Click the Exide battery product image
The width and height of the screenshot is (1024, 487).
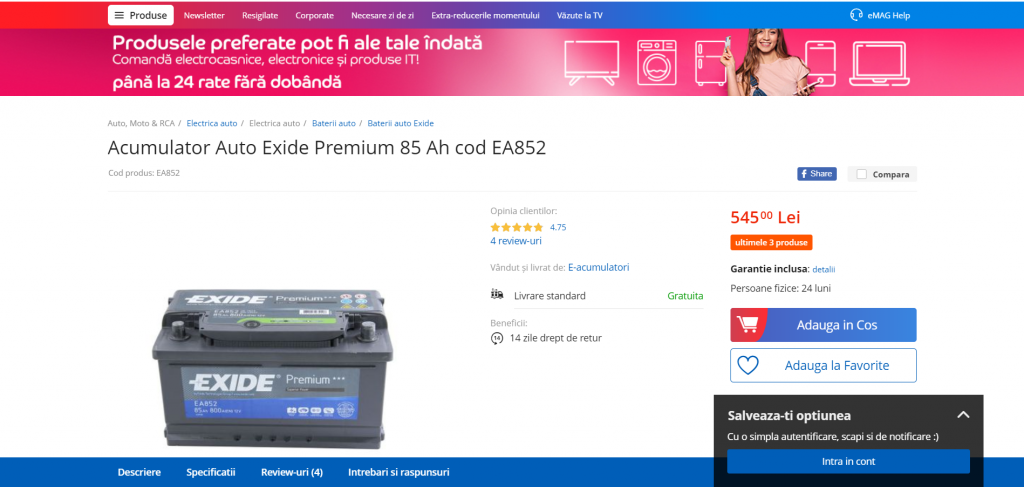click(x=273, y=369)
